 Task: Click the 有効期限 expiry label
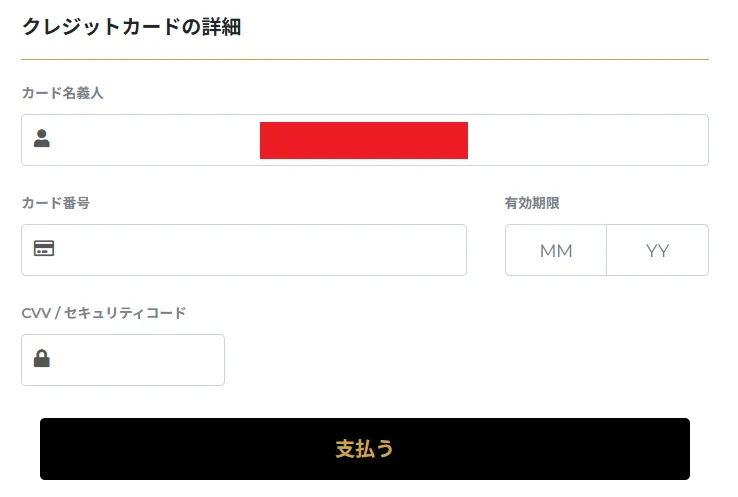(532, 203)
